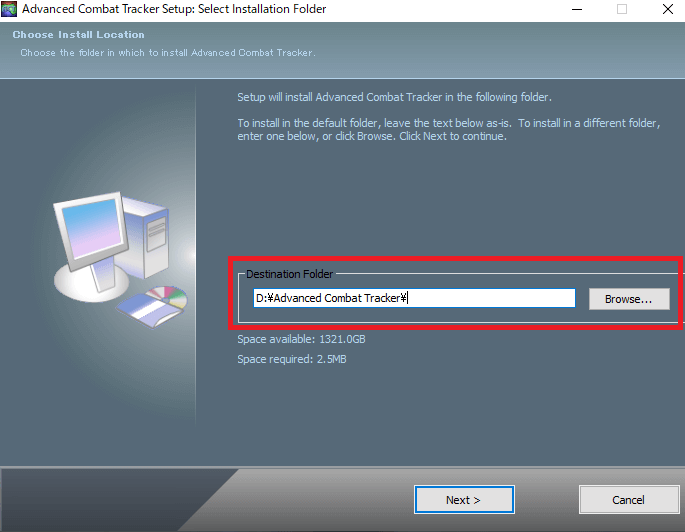Proceed with the Next > button
The width and height of the screenshot is (685, 532).
[x=464, y=500]
